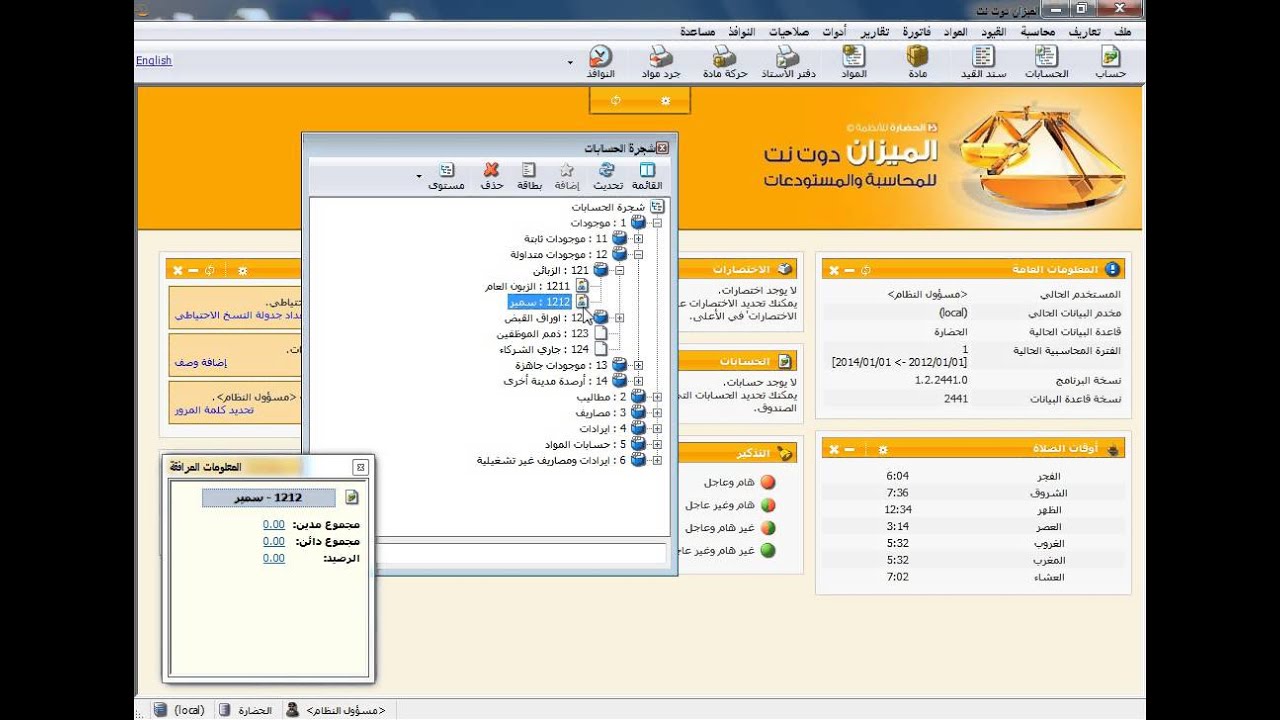Click the الحسابات panel header icon
Image resolution: width=1280 pixels, height=720 pixels.
(785, 361)
